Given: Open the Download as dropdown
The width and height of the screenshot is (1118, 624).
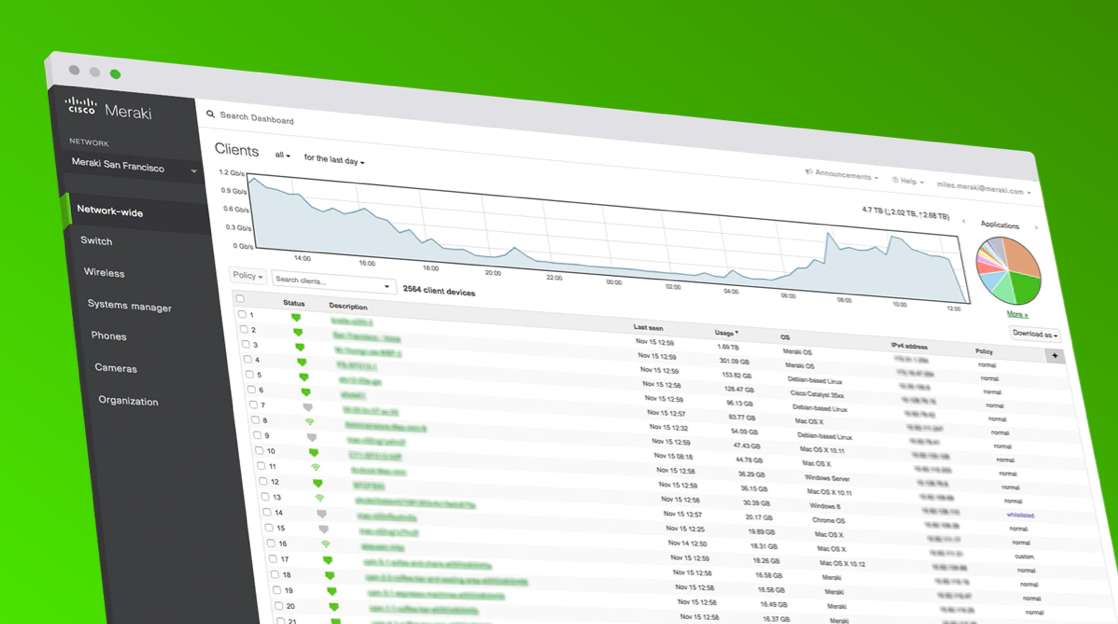Looking at the screenshot, I should 1035,334.
